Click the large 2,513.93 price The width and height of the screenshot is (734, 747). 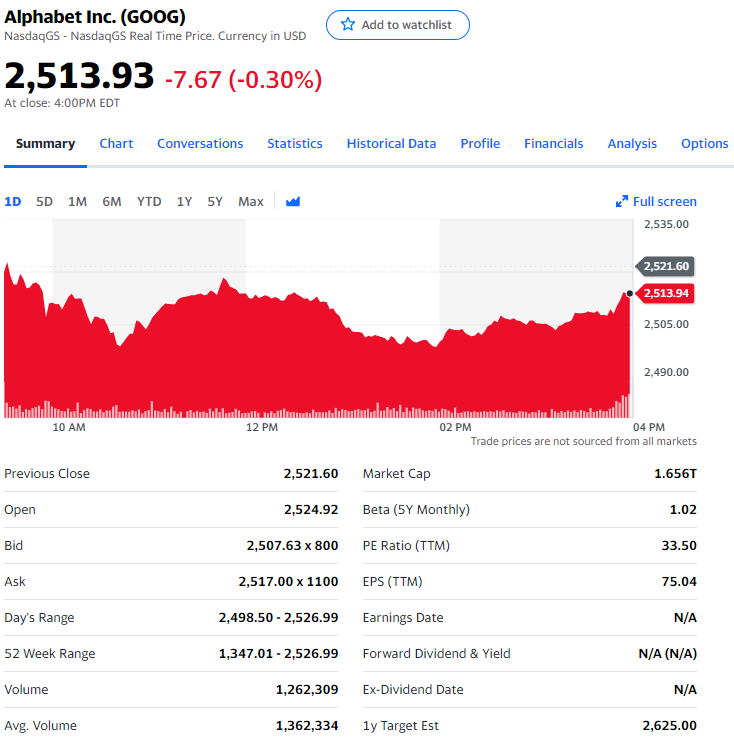click(x=79, y=76)
